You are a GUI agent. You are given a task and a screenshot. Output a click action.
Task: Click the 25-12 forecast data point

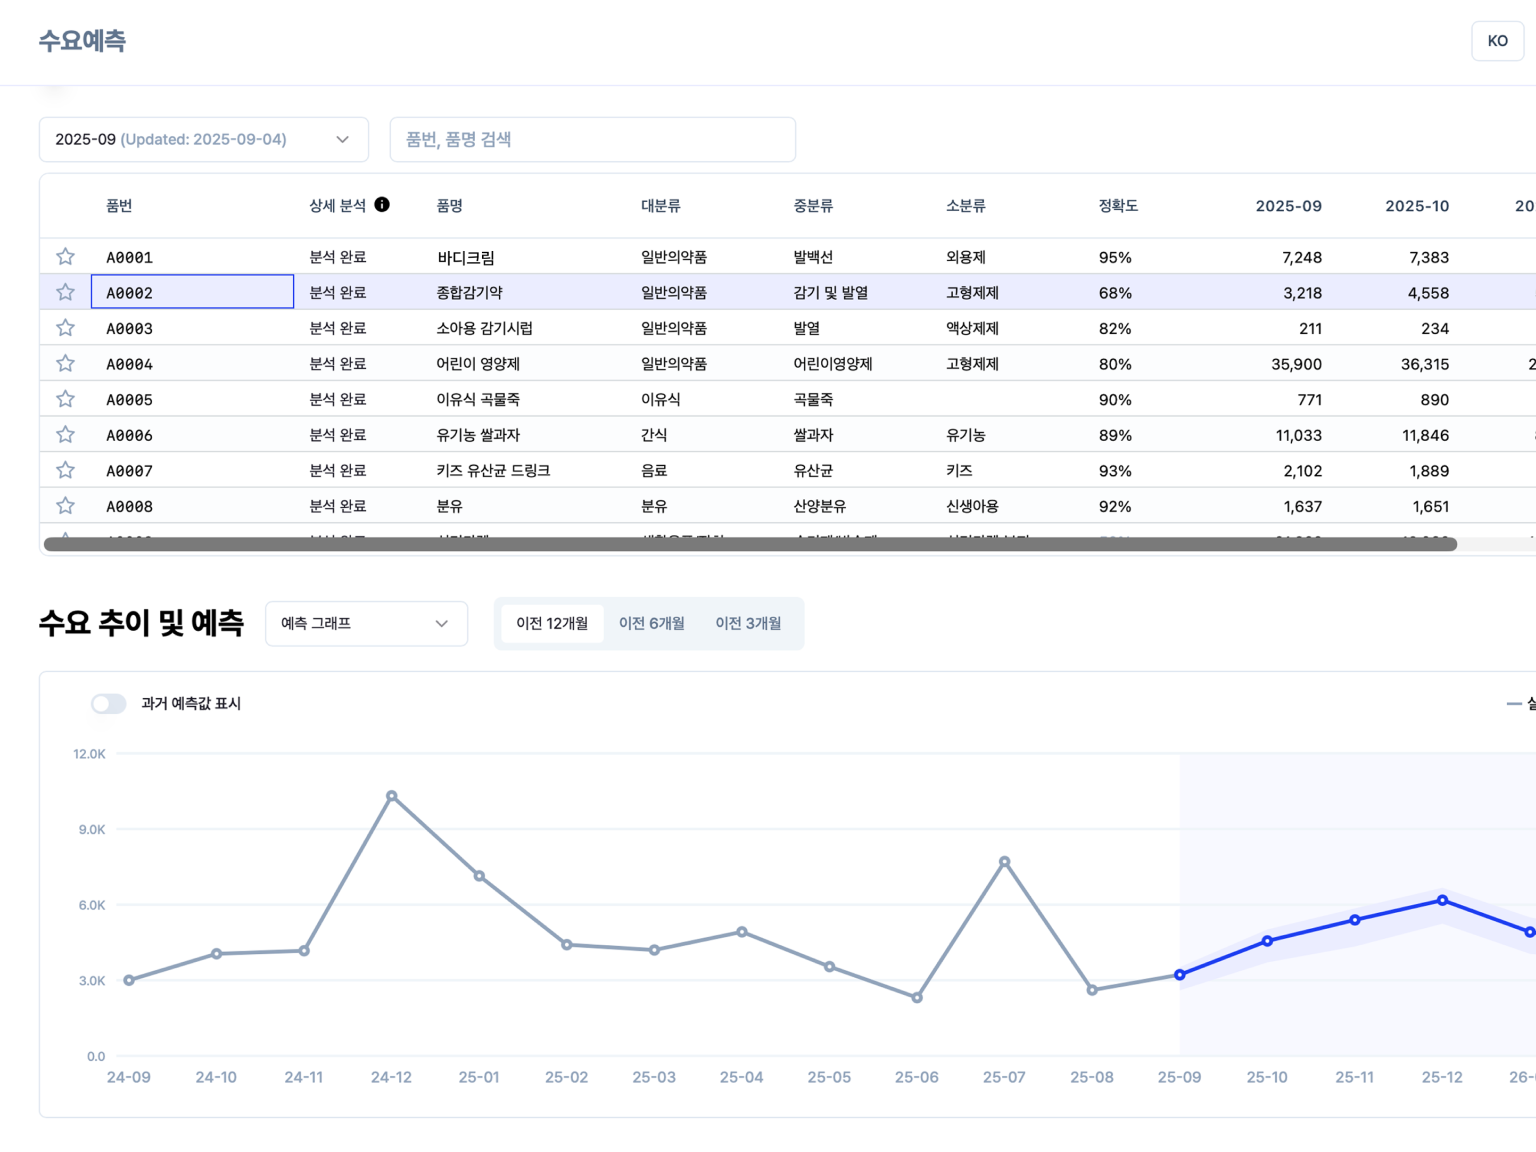tap(1442, 901)
